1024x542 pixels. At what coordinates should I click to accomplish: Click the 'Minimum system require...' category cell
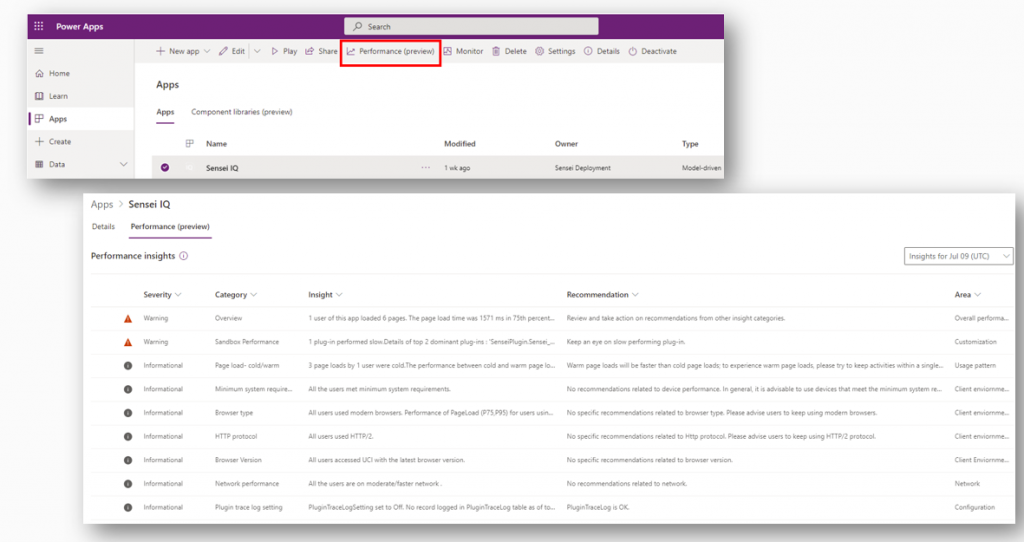(253, 389)
